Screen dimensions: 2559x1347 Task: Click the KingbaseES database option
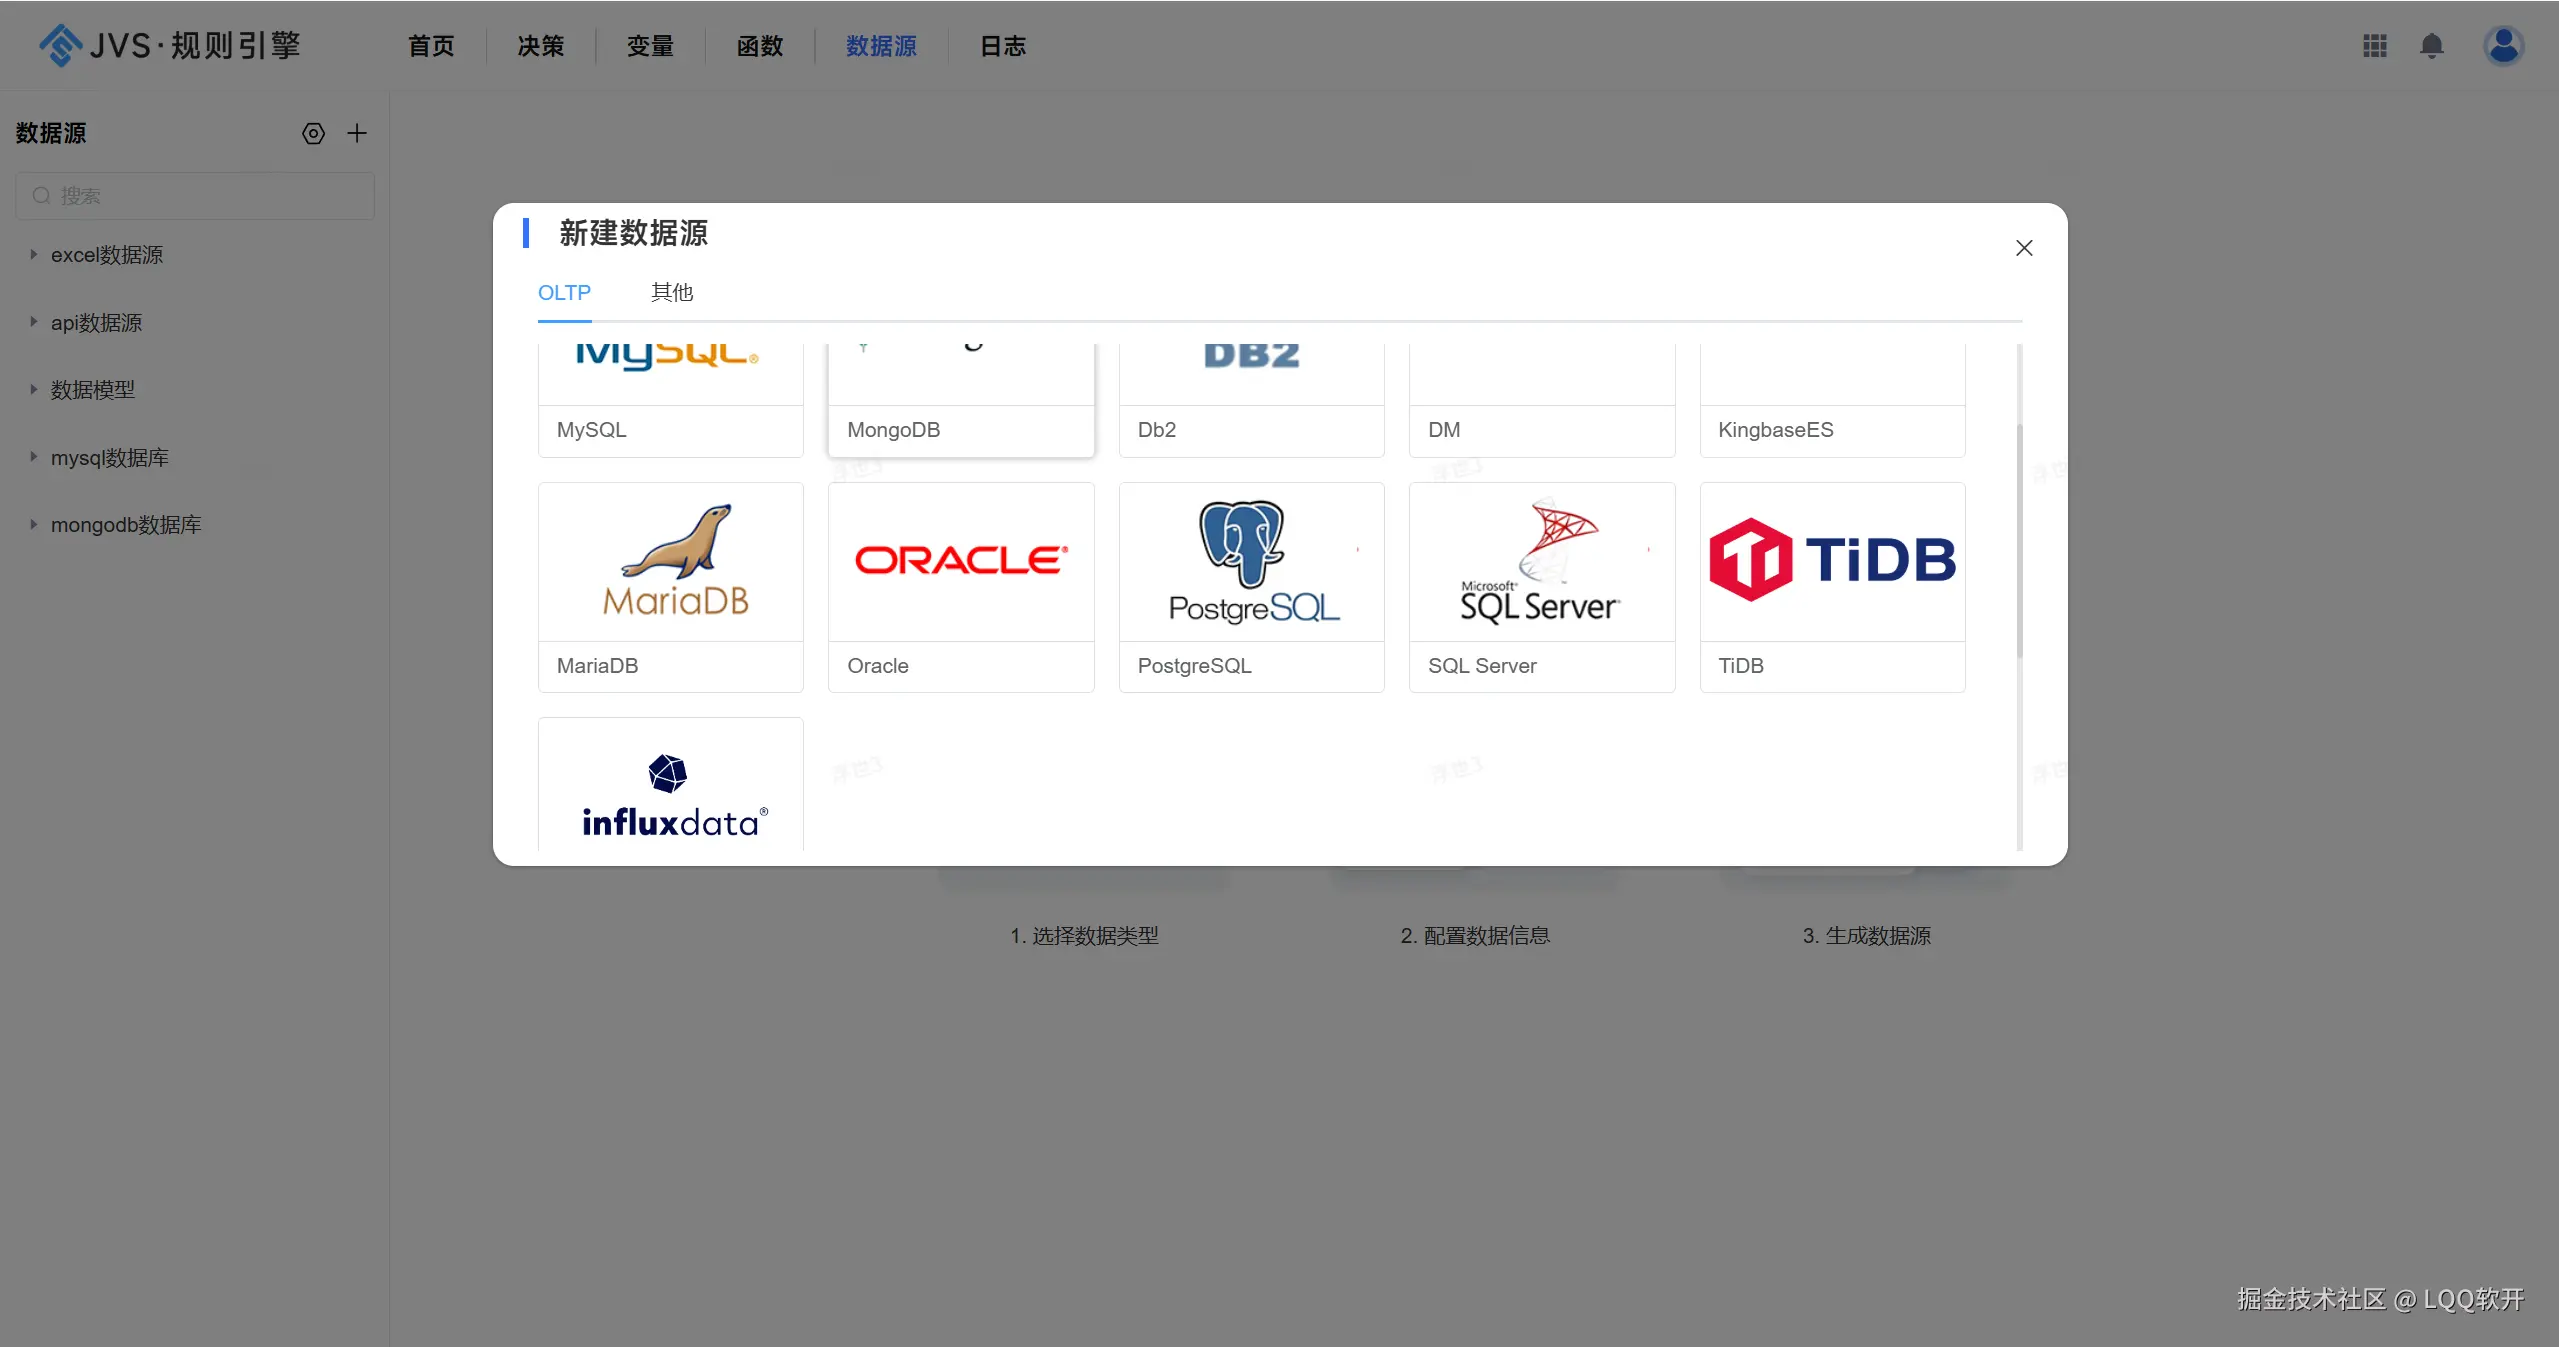click(1775, 430)
